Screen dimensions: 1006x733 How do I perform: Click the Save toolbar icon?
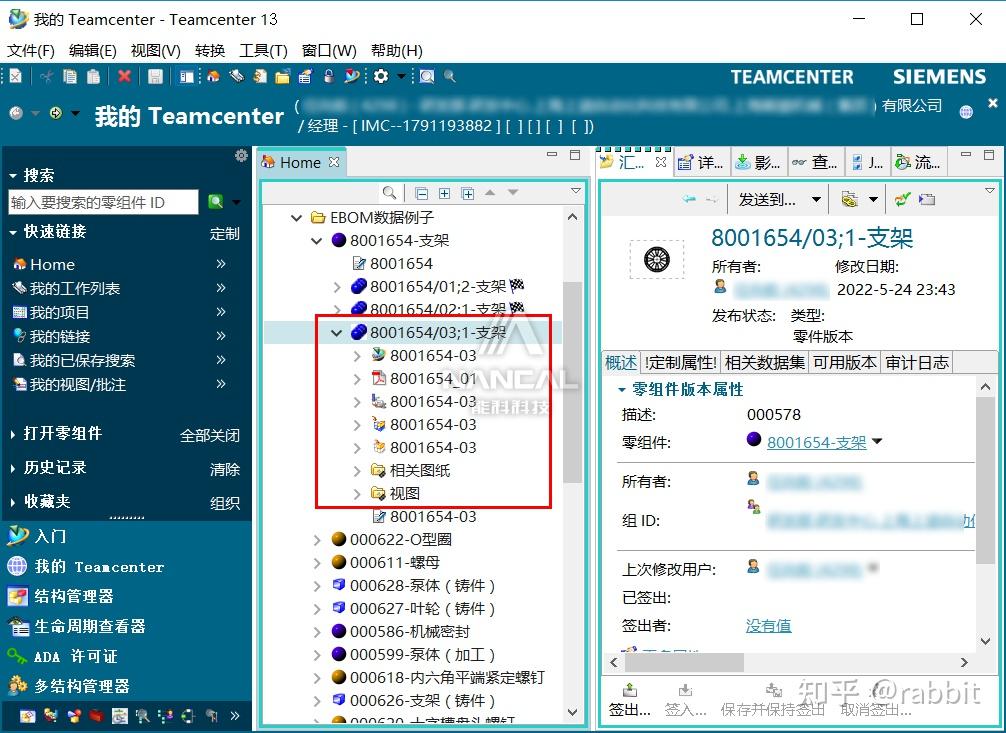pyautogui.click(x=155, y=76)
